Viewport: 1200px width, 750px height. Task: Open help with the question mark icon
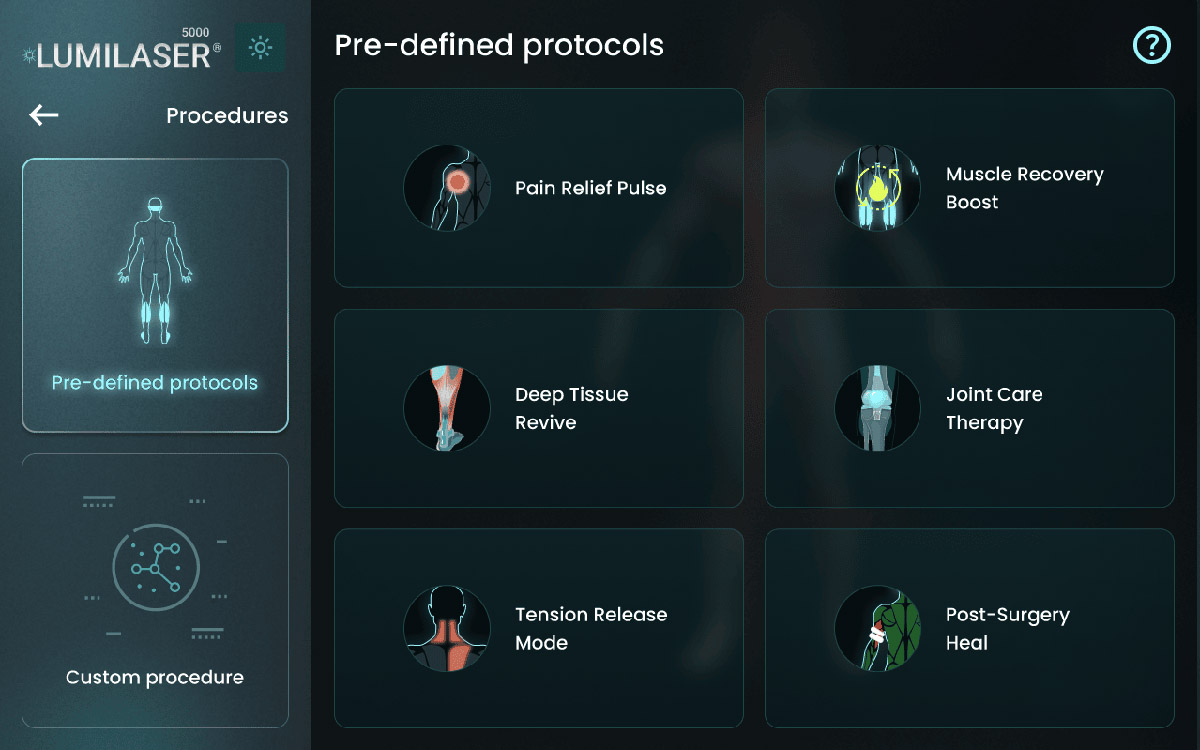[x=1151, y=45]
